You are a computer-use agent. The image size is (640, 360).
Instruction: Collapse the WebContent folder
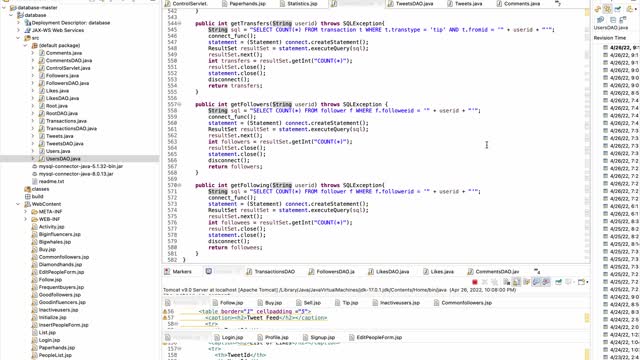[x=18, y=204]
